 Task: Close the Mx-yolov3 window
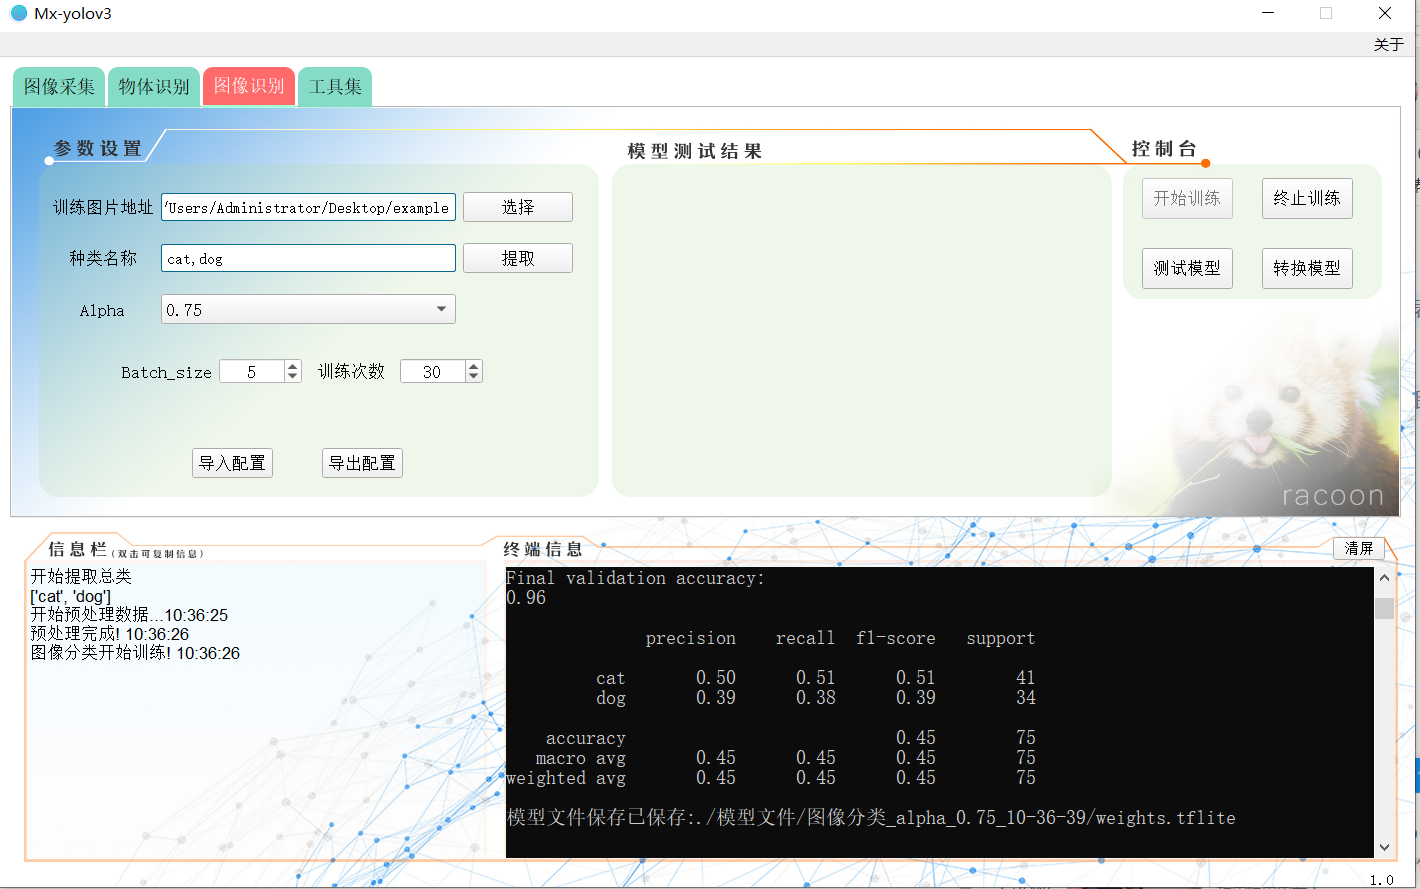tap(1385, 13)
